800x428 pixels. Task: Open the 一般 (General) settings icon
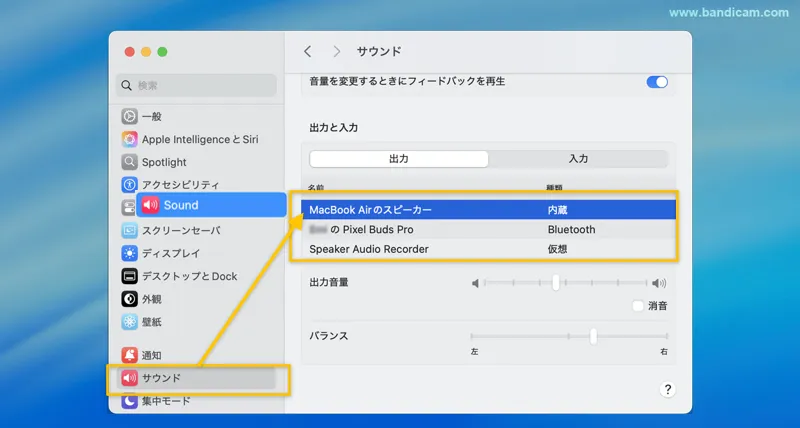(130, 116)
